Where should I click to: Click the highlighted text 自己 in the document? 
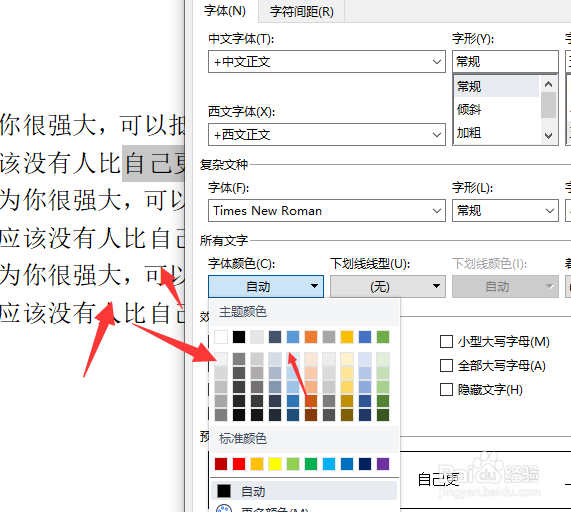148,163
